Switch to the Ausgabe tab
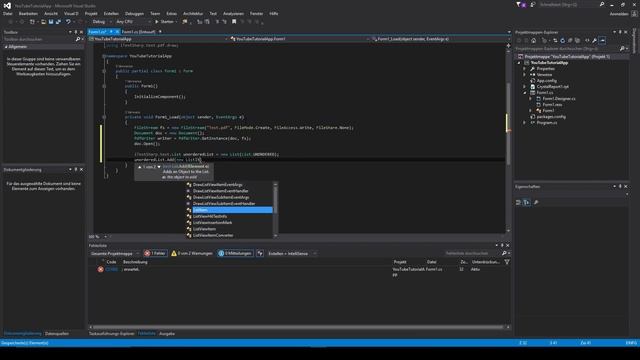Image resolution: width=640 pixels, height=360 pixels. pyautogui.click(x=167, y=333)
